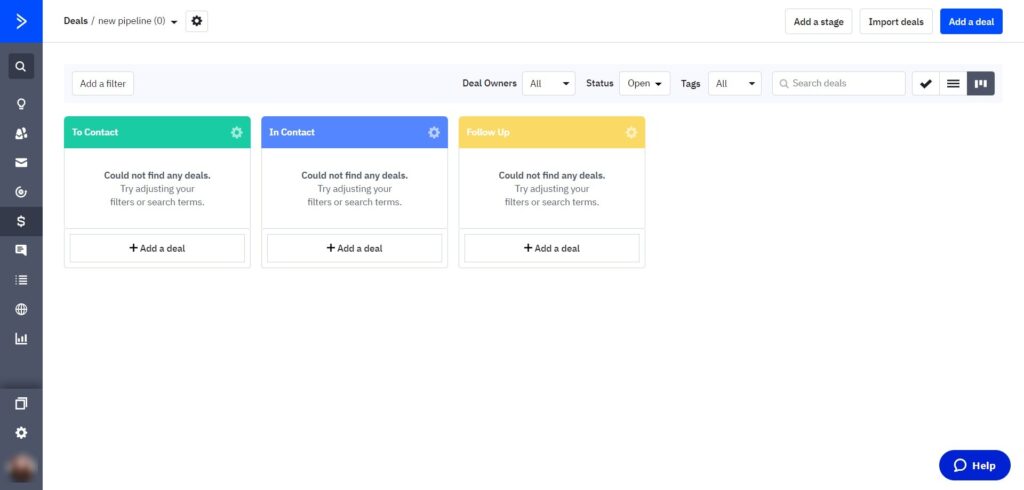Open the Contacts people icon in sidebar
The height and width of the screenshot is (490, 1024).
[x=21, y=133]
